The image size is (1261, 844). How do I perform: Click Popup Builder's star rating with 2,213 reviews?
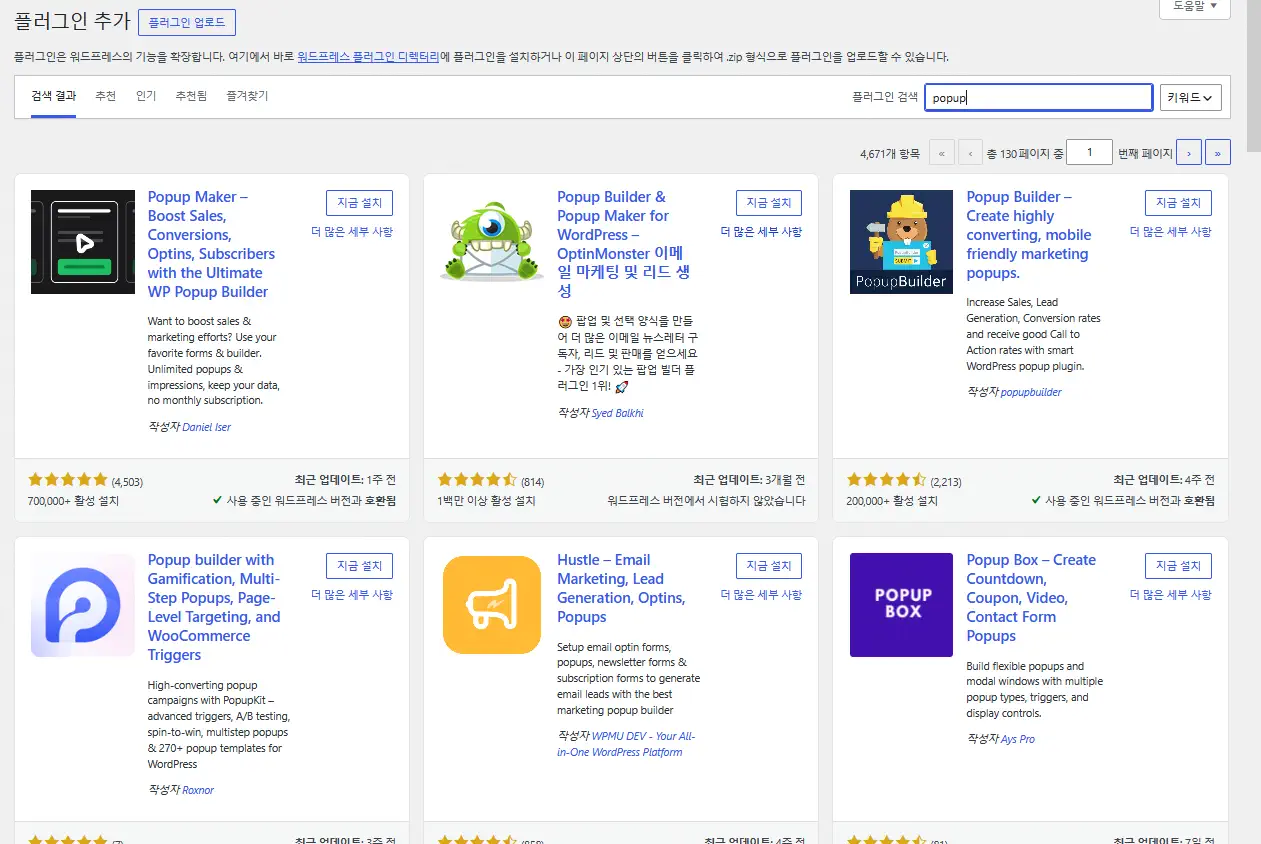pyautogui.click(x=886, y=480)
